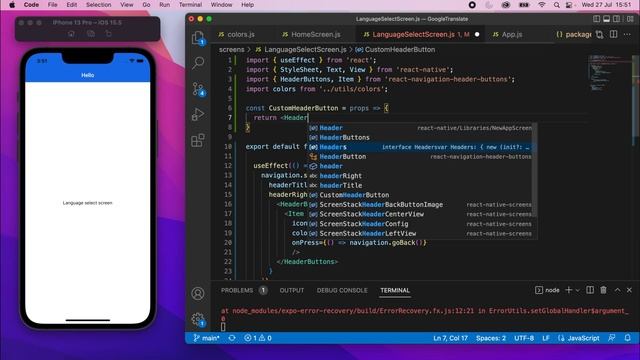Click Ln 7, Col 17 cursor position
The width and height of the screenshot is (640, 360).
[450, 338]
